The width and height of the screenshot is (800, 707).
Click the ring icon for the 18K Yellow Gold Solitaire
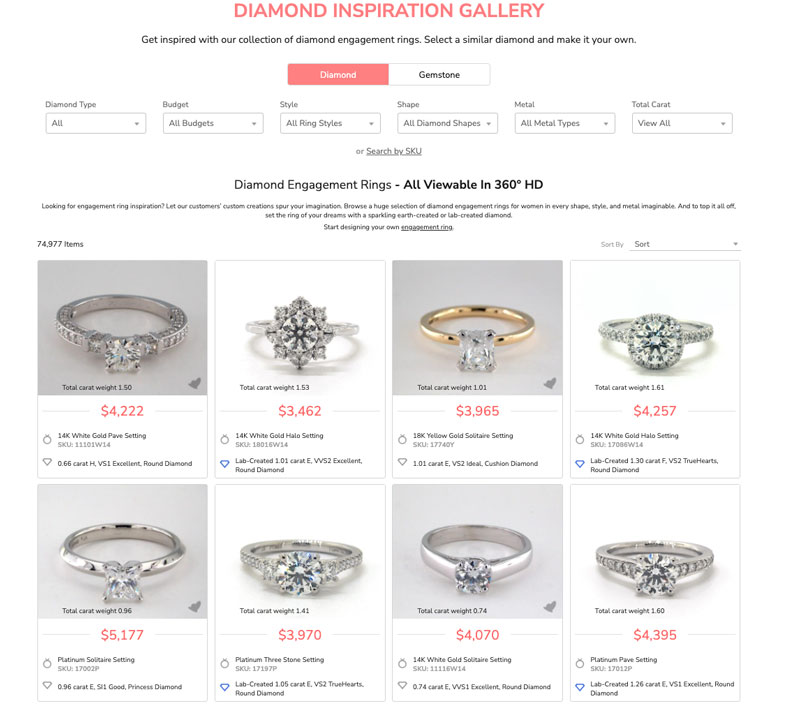[x=401, y=436]
